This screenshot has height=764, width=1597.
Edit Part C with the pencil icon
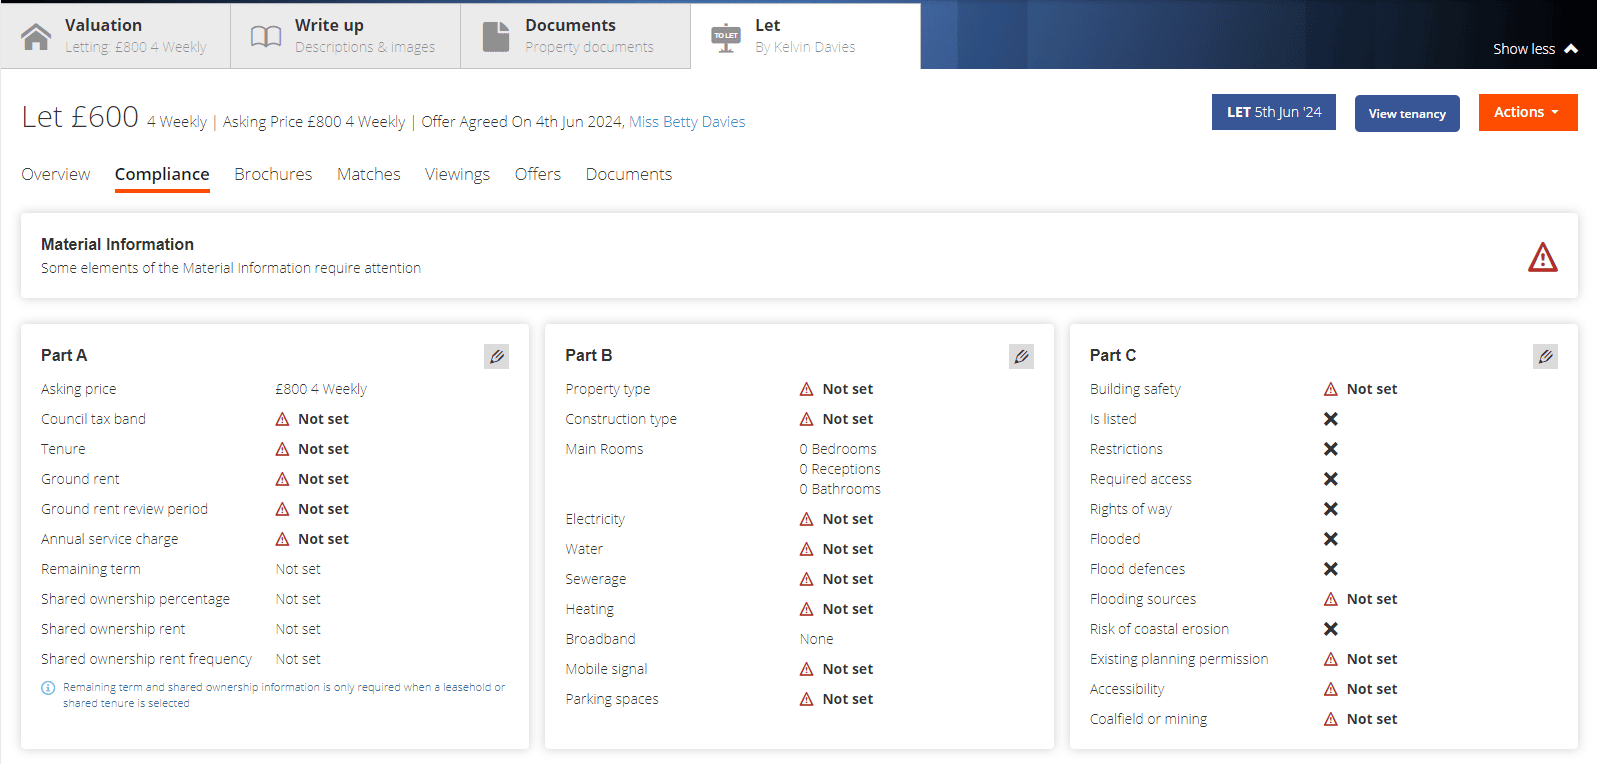coord(1545,356)
